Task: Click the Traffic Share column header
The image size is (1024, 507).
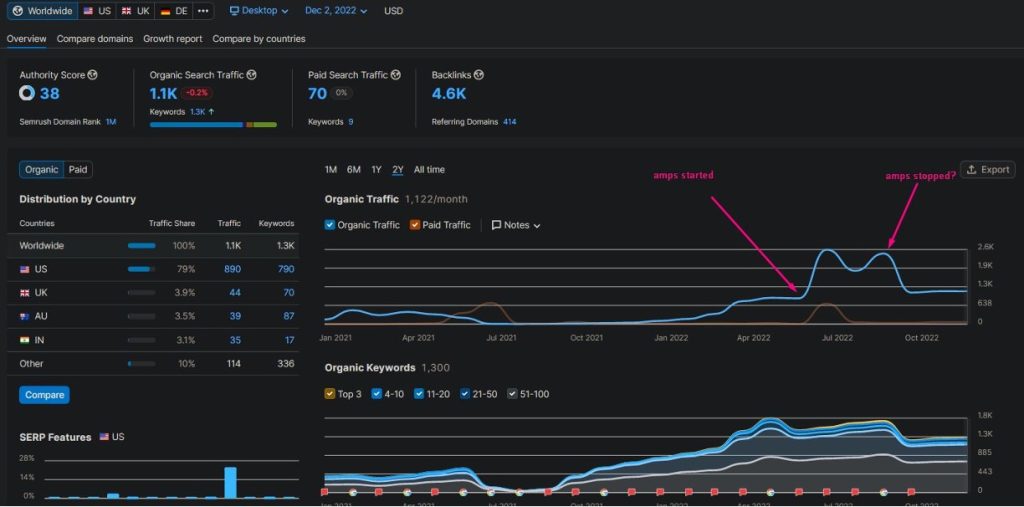Action: (x=172, y=223)
